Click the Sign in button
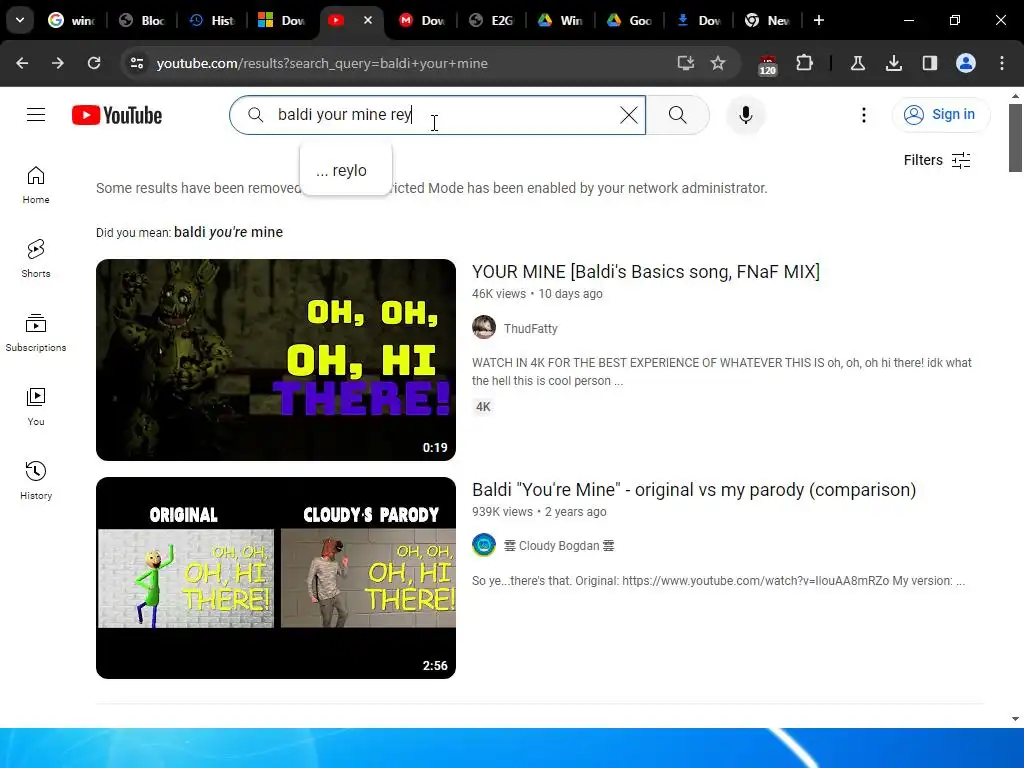Viewport: 1024px width, 768px height. click(x=940, y=115)
